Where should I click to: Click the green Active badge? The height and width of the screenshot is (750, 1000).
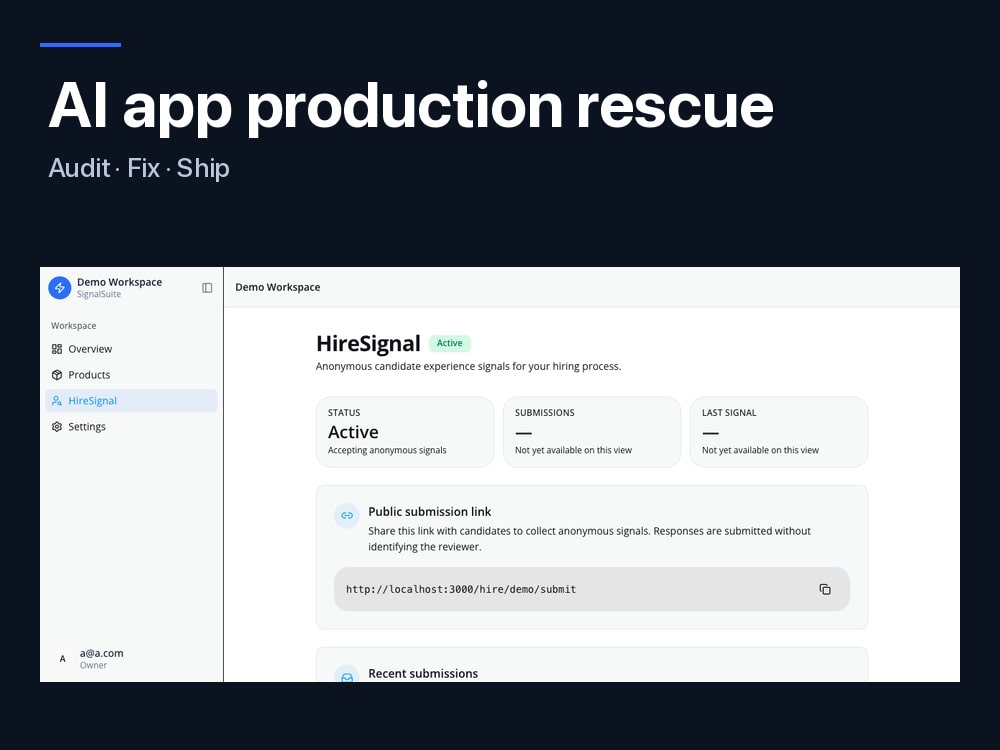tap(450, 343)
